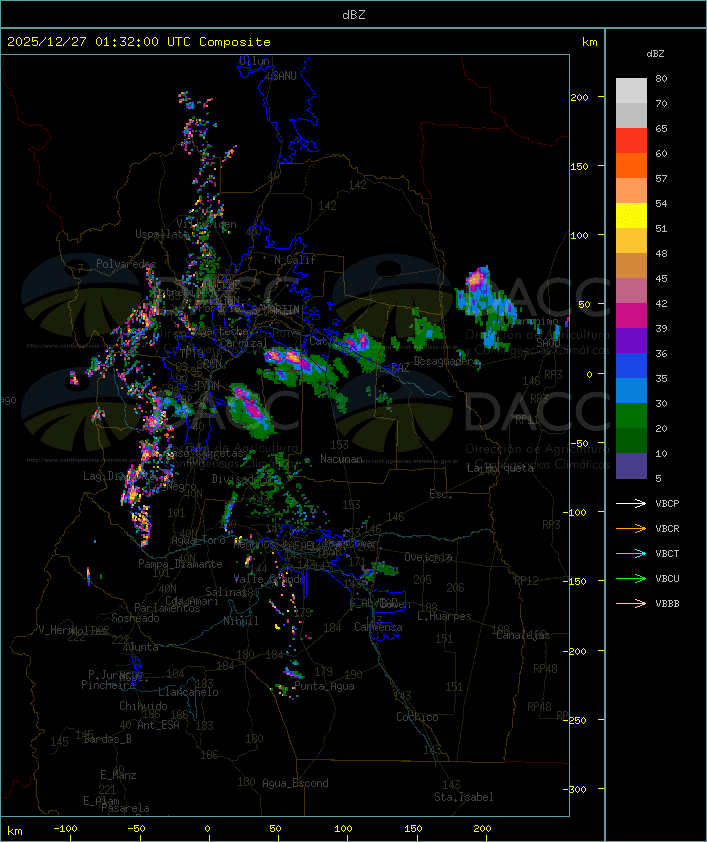Click the white VBCP arrow icon
The image size is (707, 842).
(x=631, y=503)
